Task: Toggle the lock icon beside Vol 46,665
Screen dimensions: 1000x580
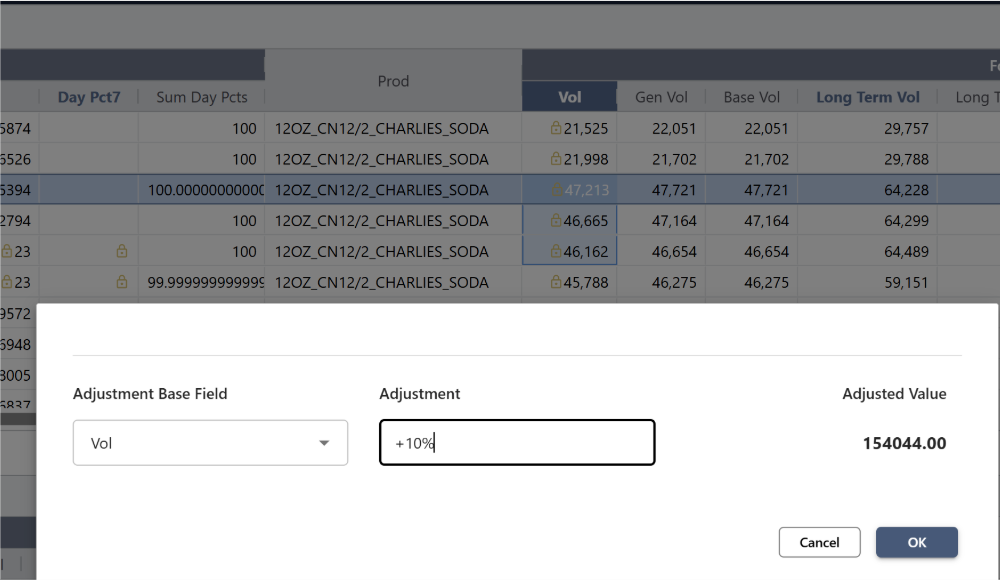Action: coord(556,221)
